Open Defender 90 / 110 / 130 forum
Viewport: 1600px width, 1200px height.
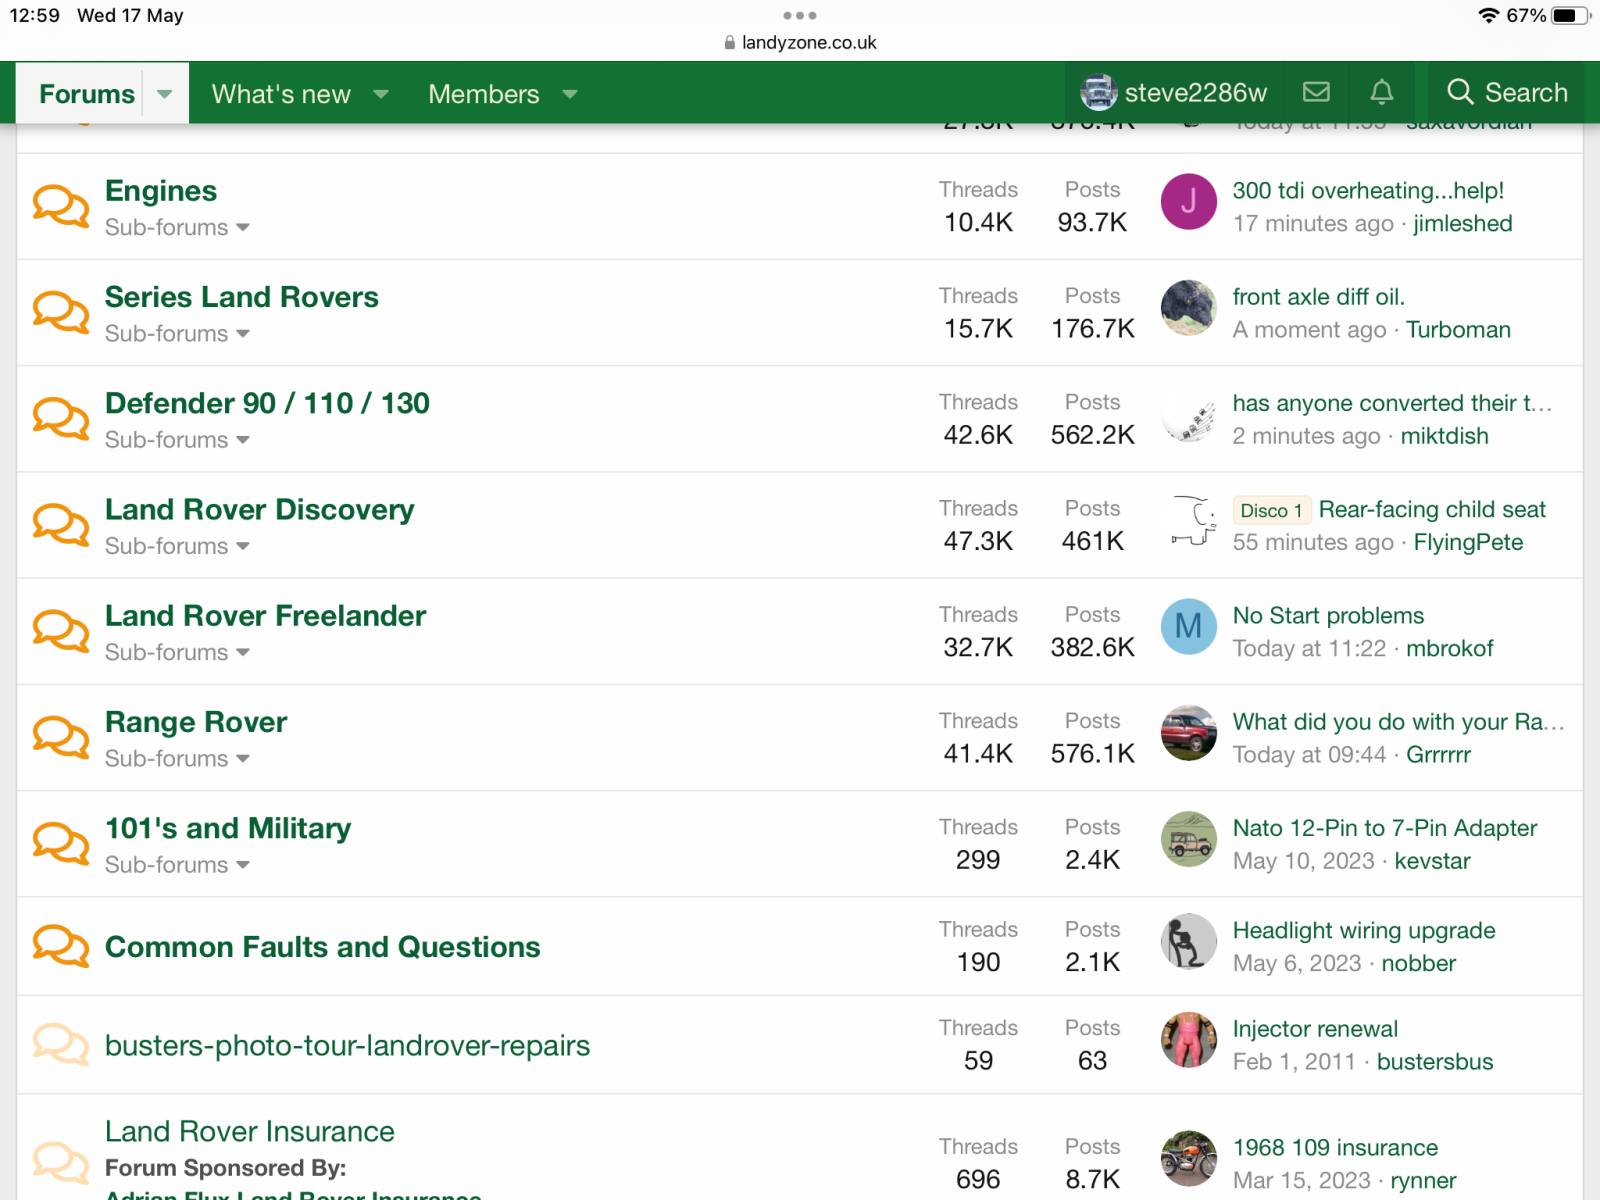click(x=267, y=403)
